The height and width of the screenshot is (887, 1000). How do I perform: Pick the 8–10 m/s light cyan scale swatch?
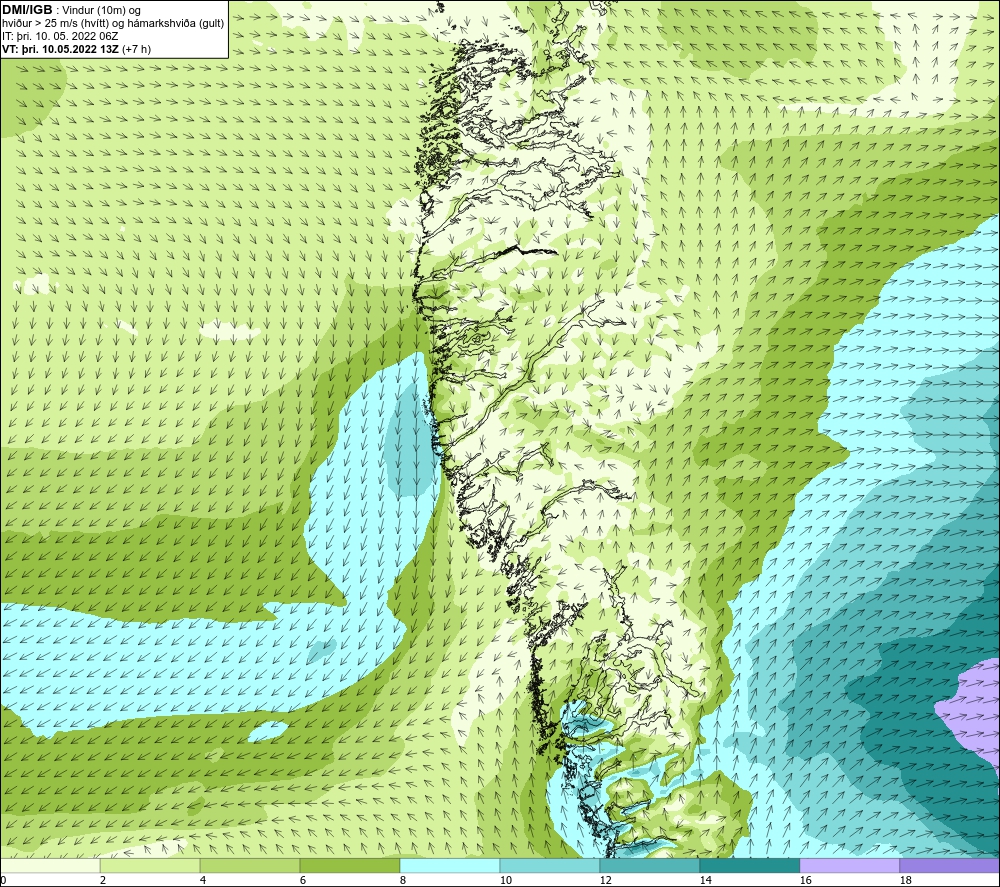click(450, 866)
